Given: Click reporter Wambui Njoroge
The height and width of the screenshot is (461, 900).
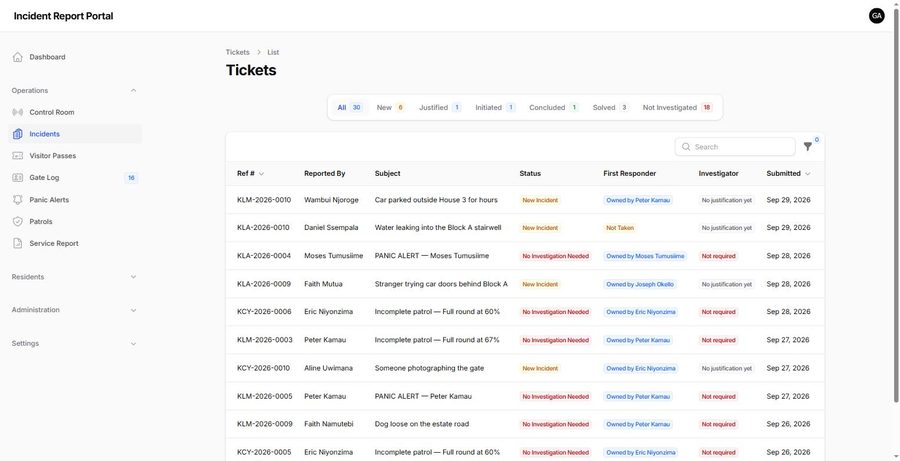Looking at the screenshot, I should pos(331,200).
